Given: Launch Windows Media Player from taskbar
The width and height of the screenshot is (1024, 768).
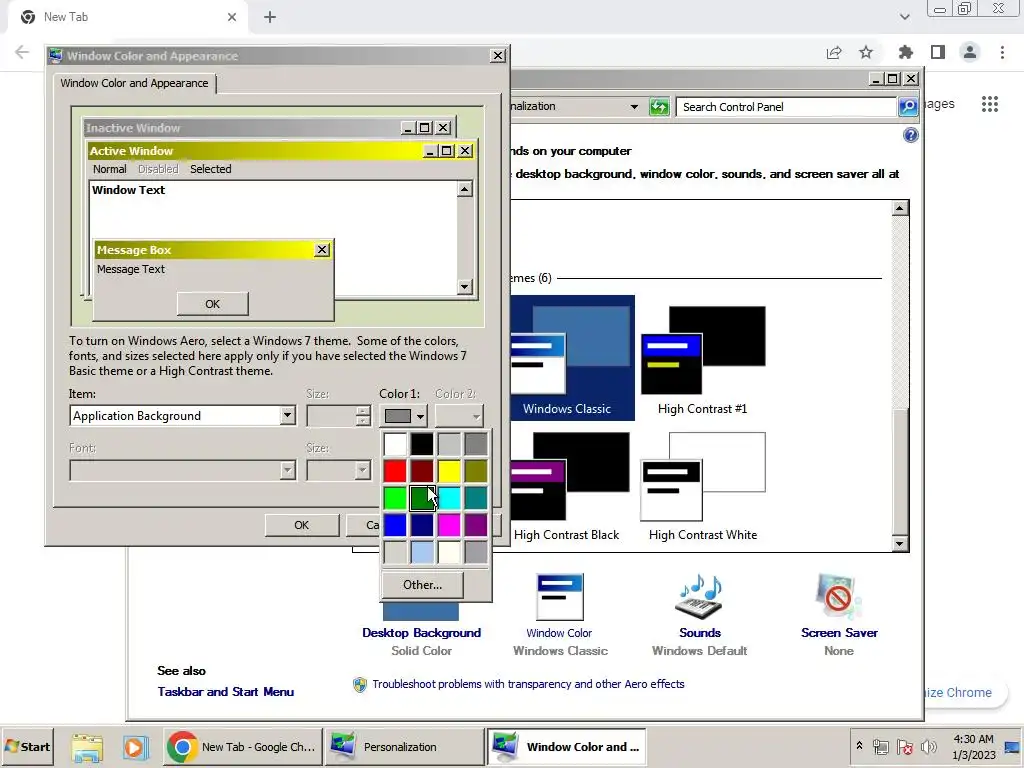Looking at the screenshot, I should (135, 747).
